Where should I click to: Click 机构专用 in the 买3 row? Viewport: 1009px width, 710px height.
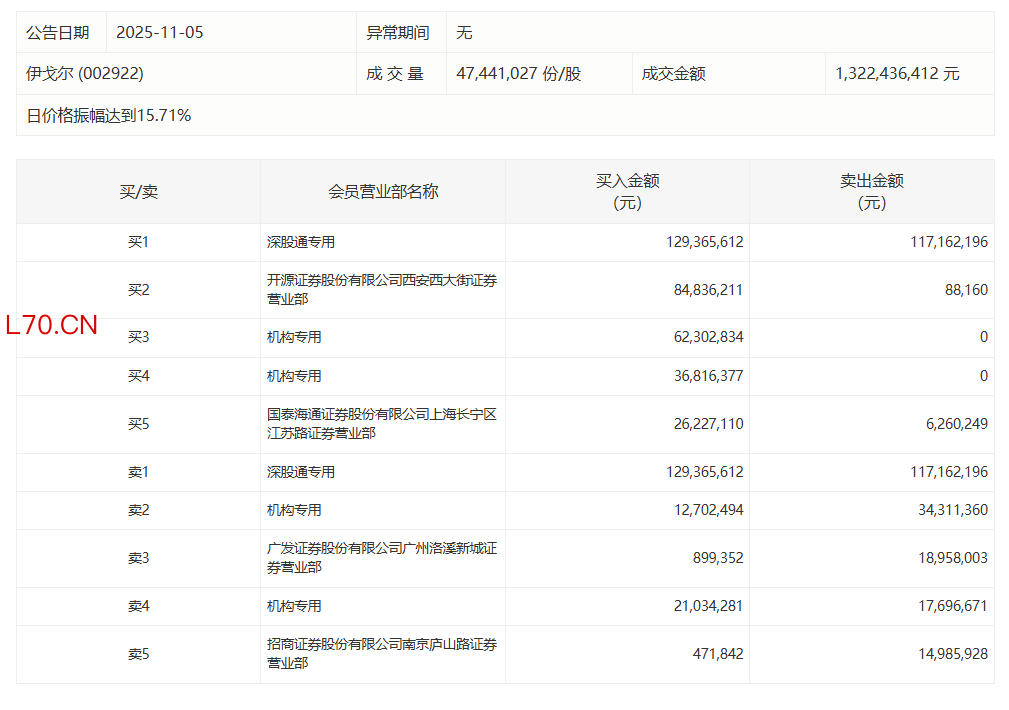click(x=294, y=337)
